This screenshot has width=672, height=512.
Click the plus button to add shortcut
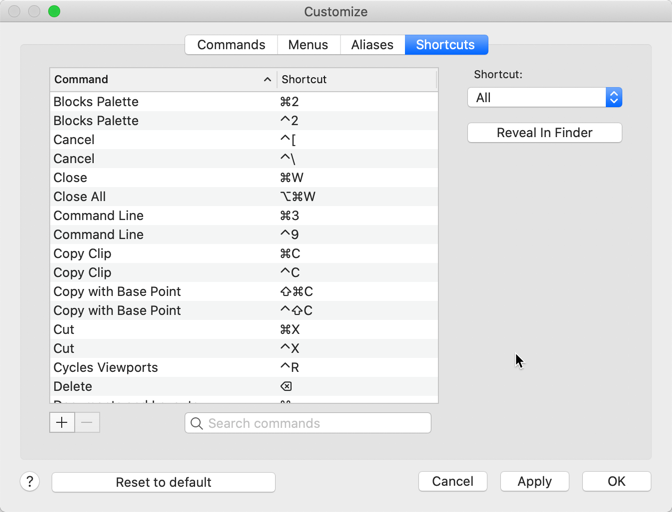[x=62, y=422]
